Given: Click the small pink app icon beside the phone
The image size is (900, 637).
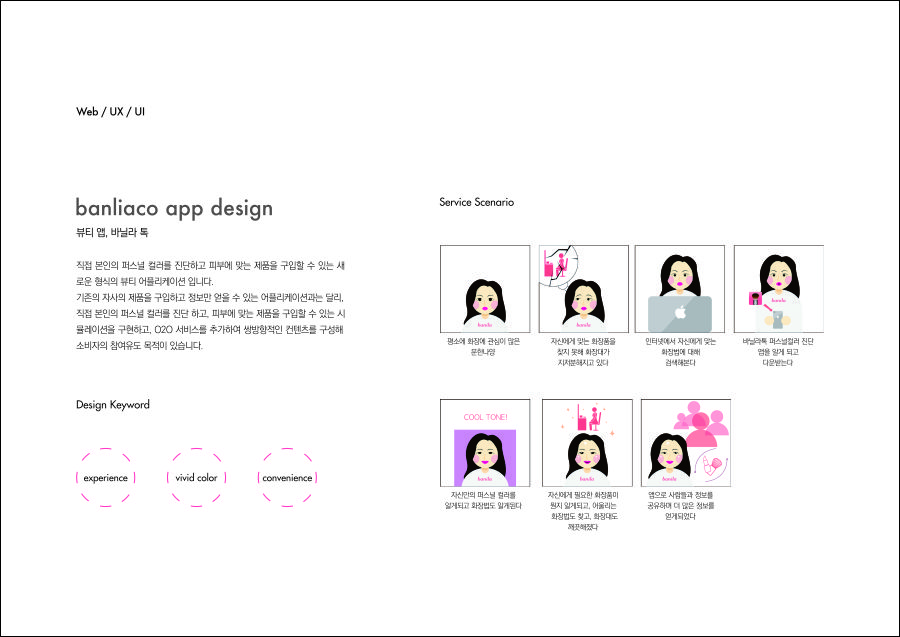Looking at the screenshot, I should [x=755, y=298].
